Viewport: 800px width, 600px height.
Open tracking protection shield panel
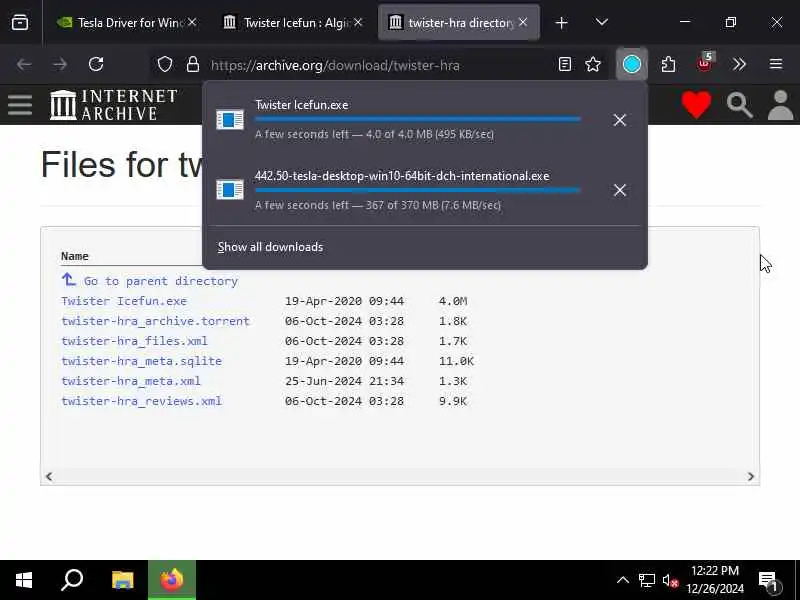point(164,65)
